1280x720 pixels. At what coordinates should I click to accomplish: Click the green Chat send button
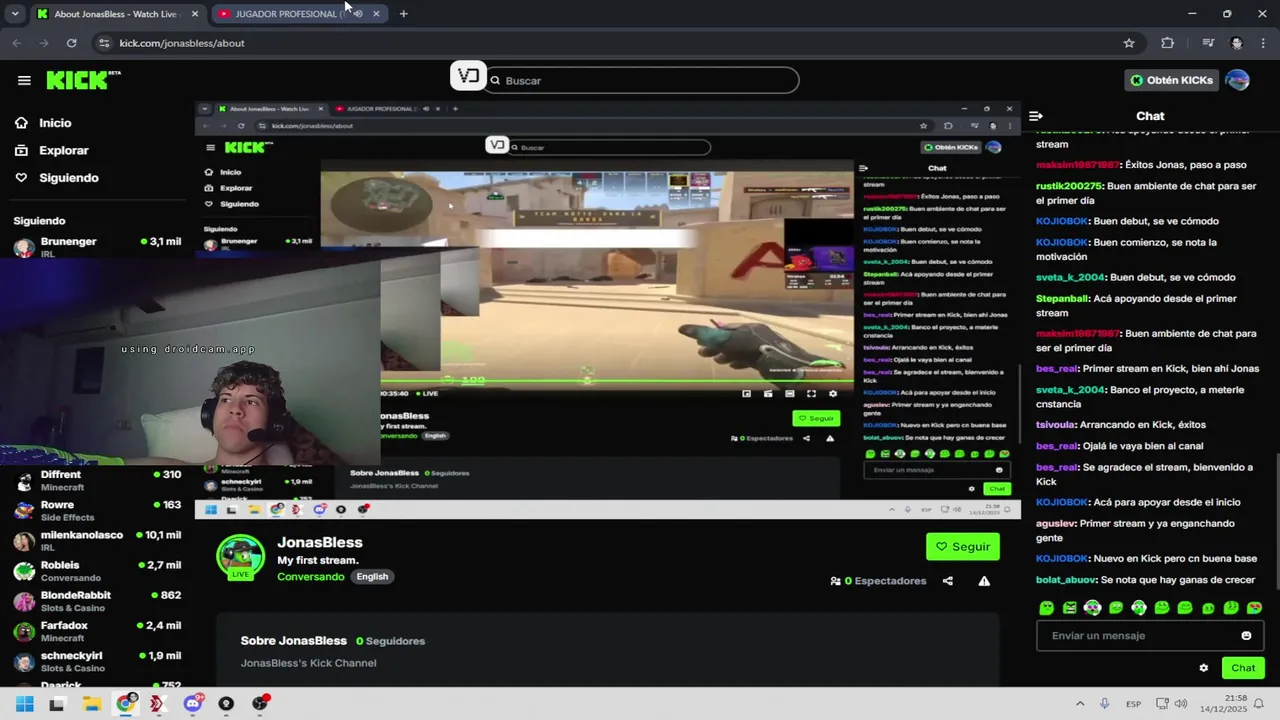[x=1243, y=668]
